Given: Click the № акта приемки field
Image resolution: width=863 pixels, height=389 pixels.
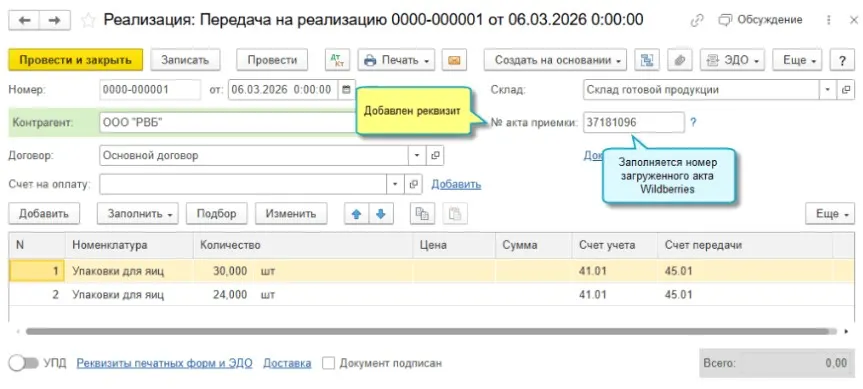Looking at the screenshot, I should pos(633,123).
